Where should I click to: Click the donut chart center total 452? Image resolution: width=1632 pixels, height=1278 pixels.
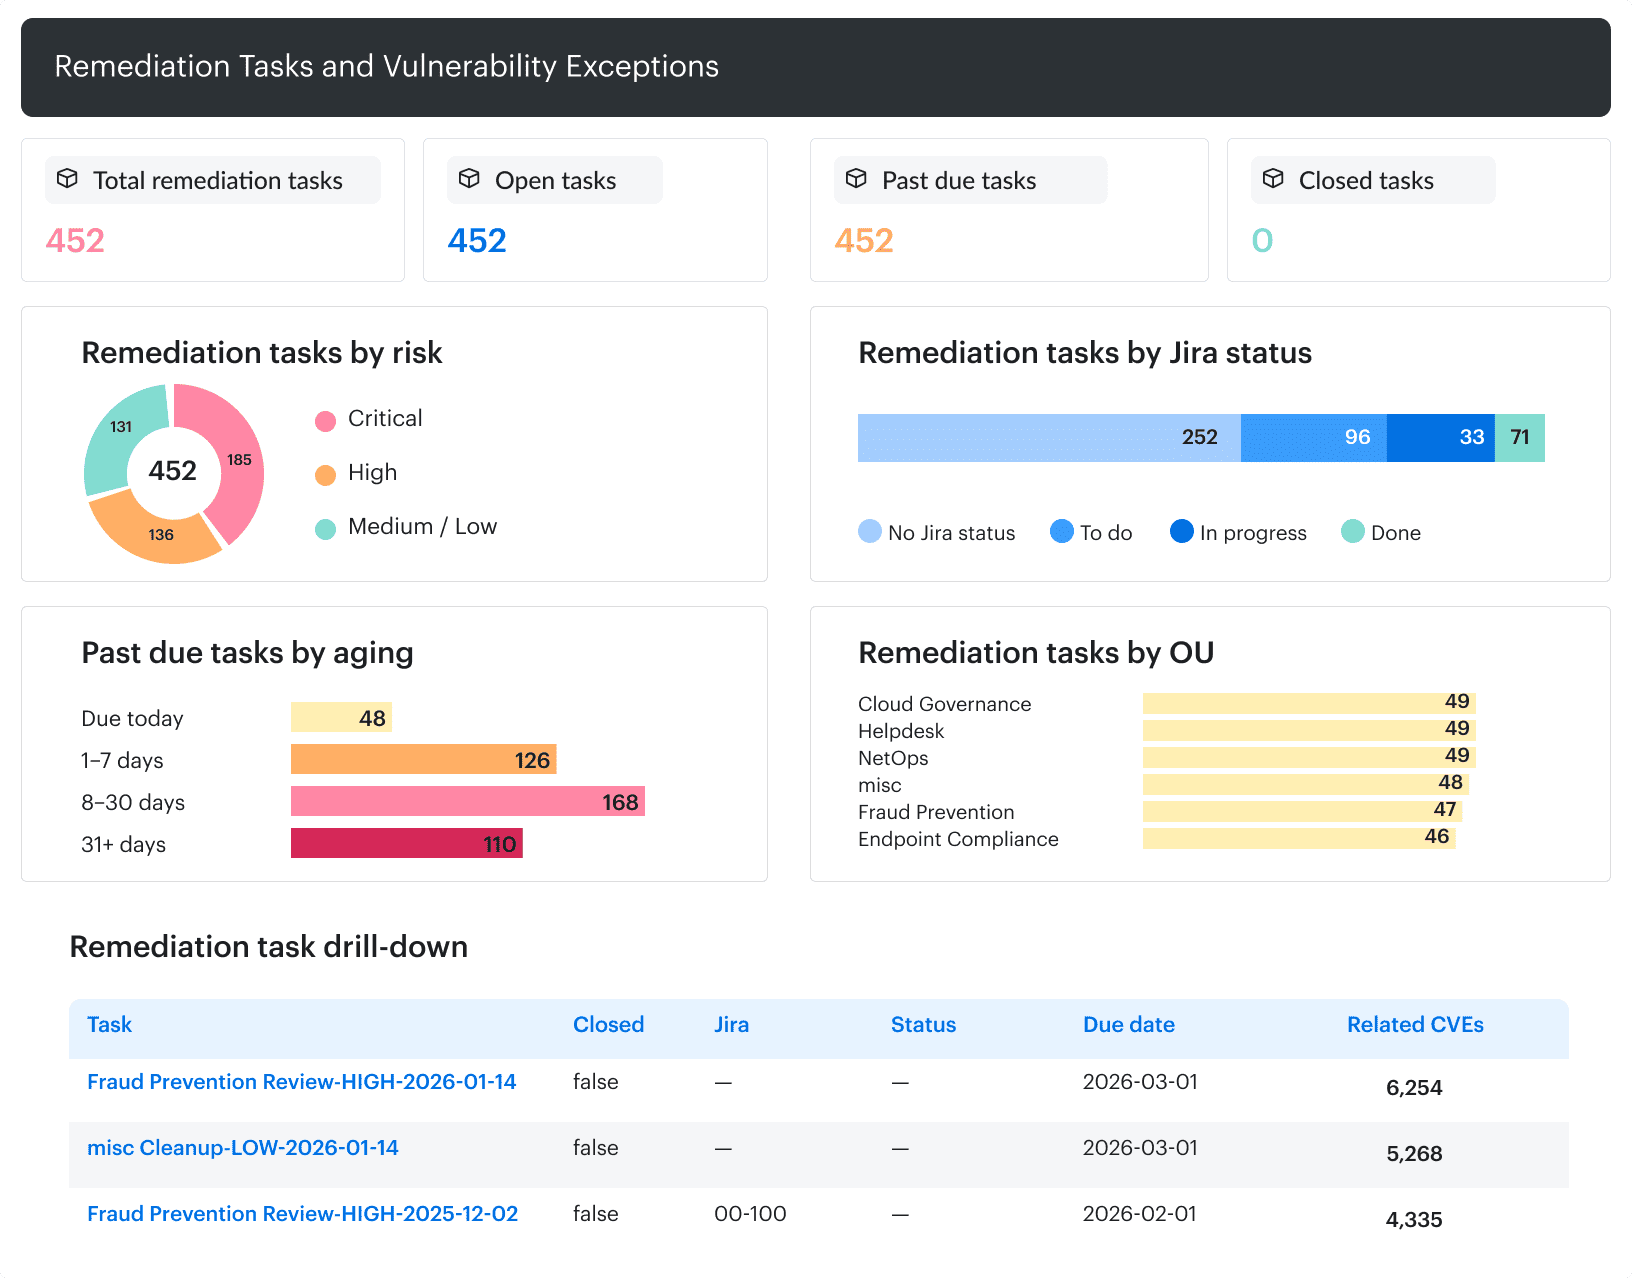[172, 471]
